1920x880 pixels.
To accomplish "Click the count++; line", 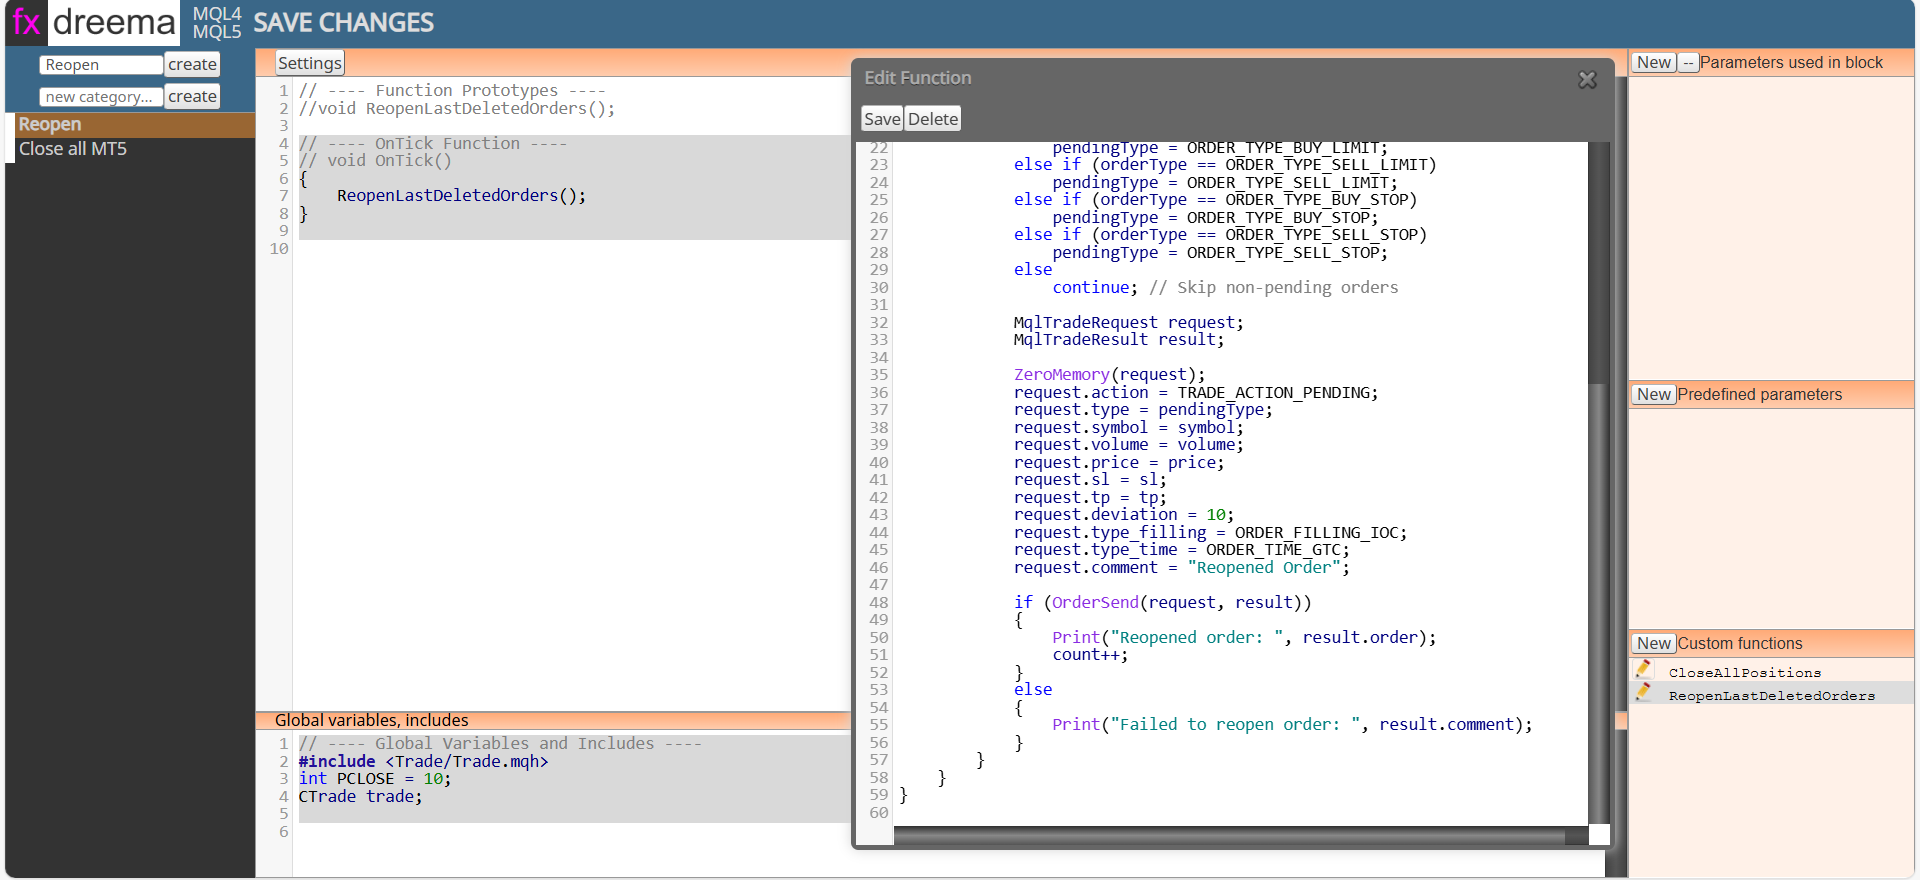I will pyautogui.click(x=1090, y=655).
